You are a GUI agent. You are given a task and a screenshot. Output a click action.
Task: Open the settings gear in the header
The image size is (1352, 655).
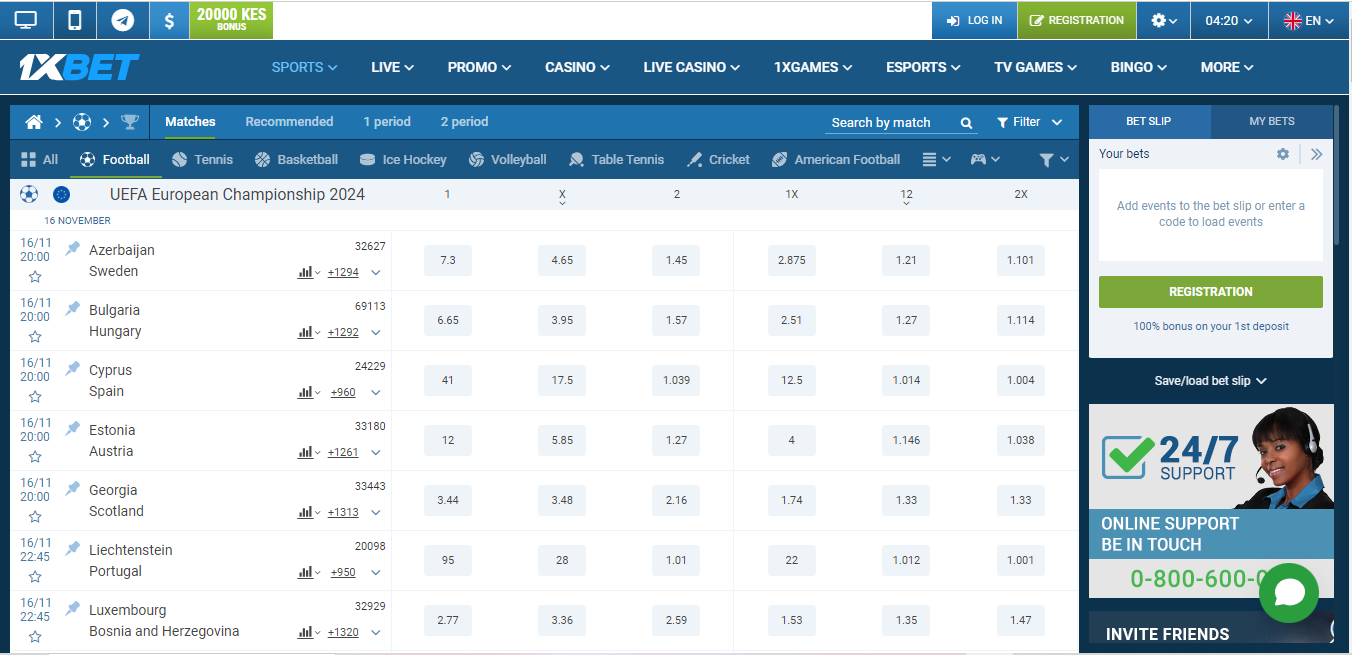[1157, 19]
